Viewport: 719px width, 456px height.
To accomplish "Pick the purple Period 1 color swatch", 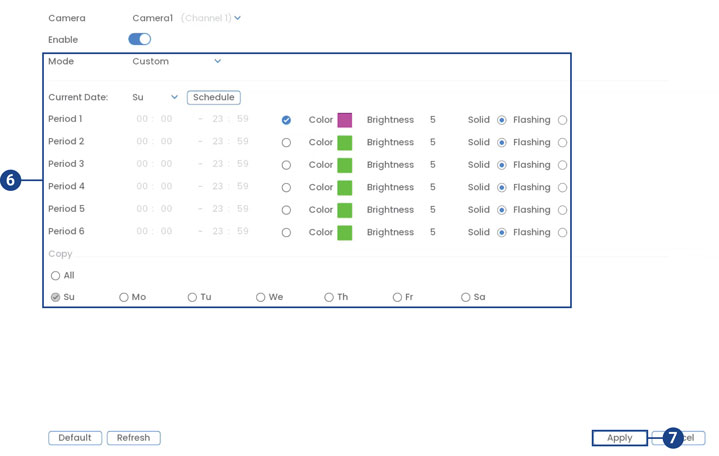I will [345, 120].
